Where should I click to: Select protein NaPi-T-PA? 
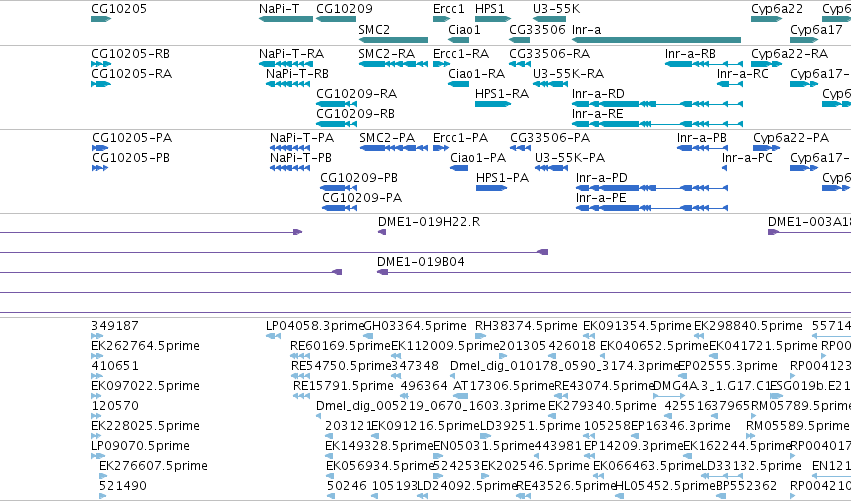[x=302, y=138]
